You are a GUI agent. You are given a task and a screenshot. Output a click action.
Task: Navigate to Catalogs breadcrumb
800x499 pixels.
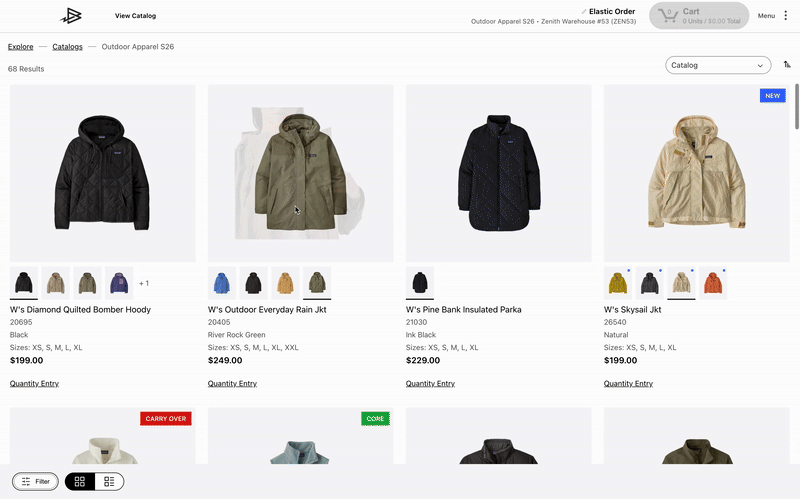pos(67,46)
